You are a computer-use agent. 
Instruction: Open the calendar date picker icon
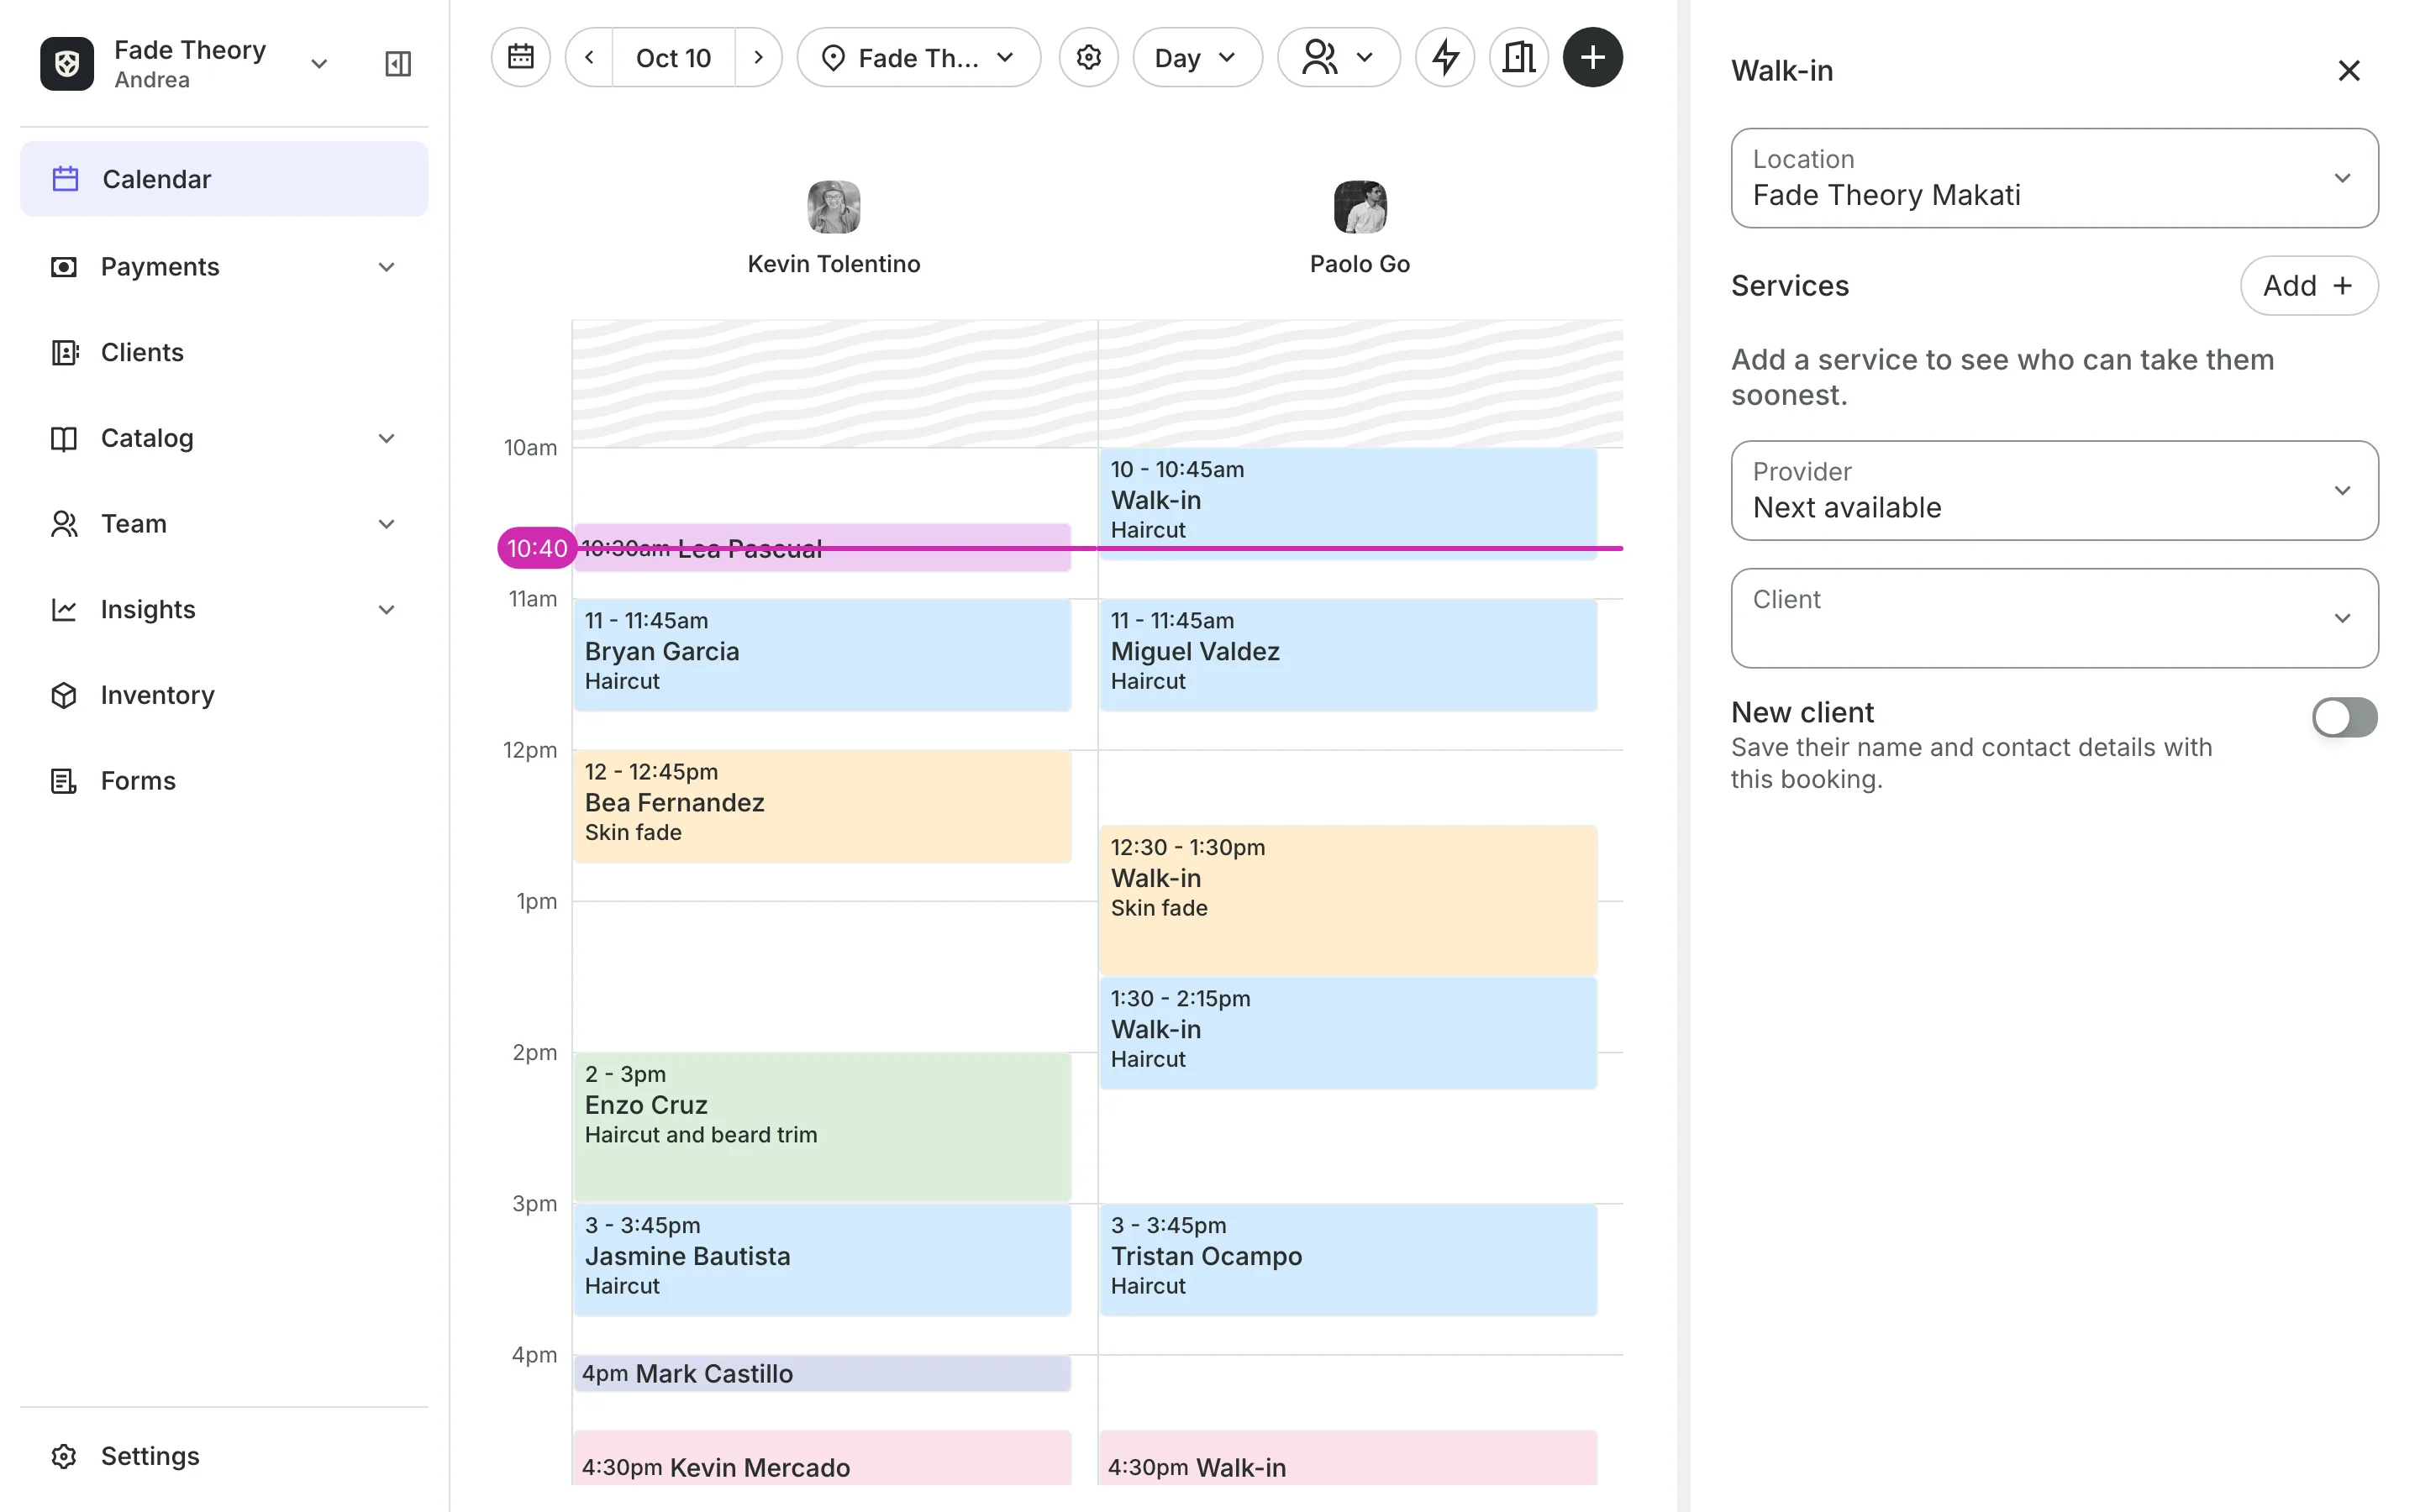520,57
